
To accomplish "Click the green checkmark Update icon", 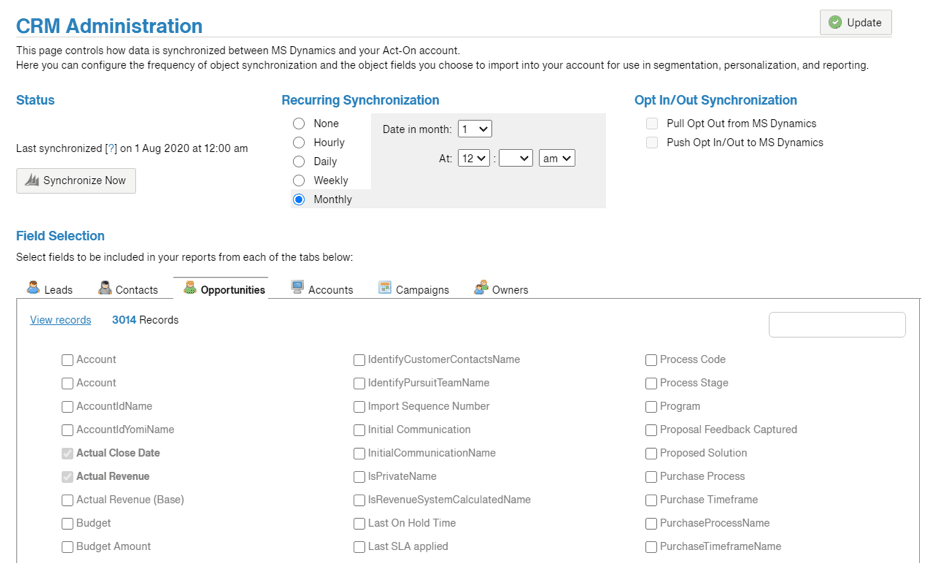I will (835, 23).
